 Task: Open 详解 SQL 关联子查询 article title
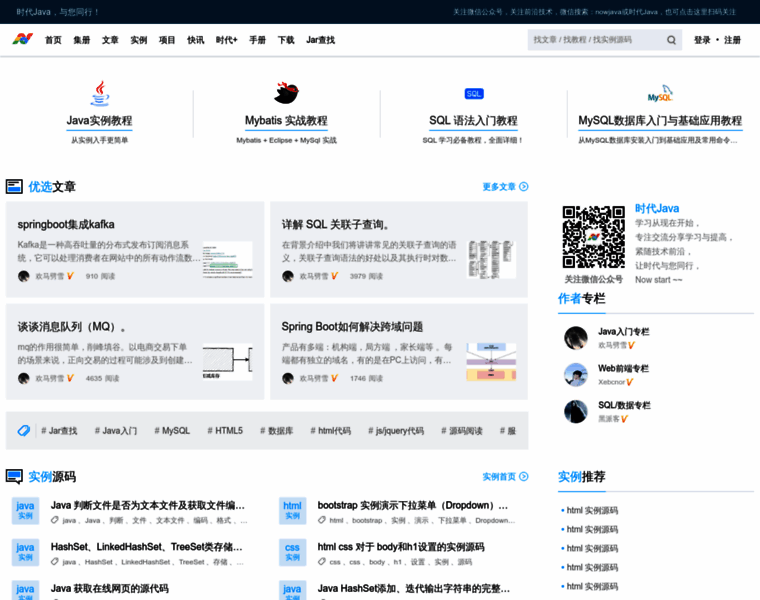[335, 224]
